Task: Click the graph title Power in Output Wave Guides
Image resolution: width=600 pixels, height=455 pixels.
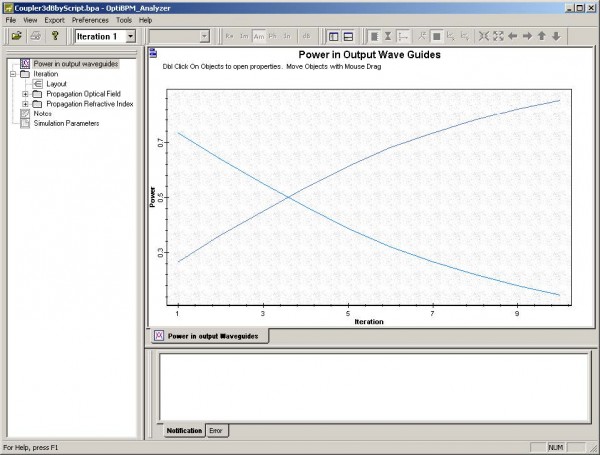Action: click(369, 55)
